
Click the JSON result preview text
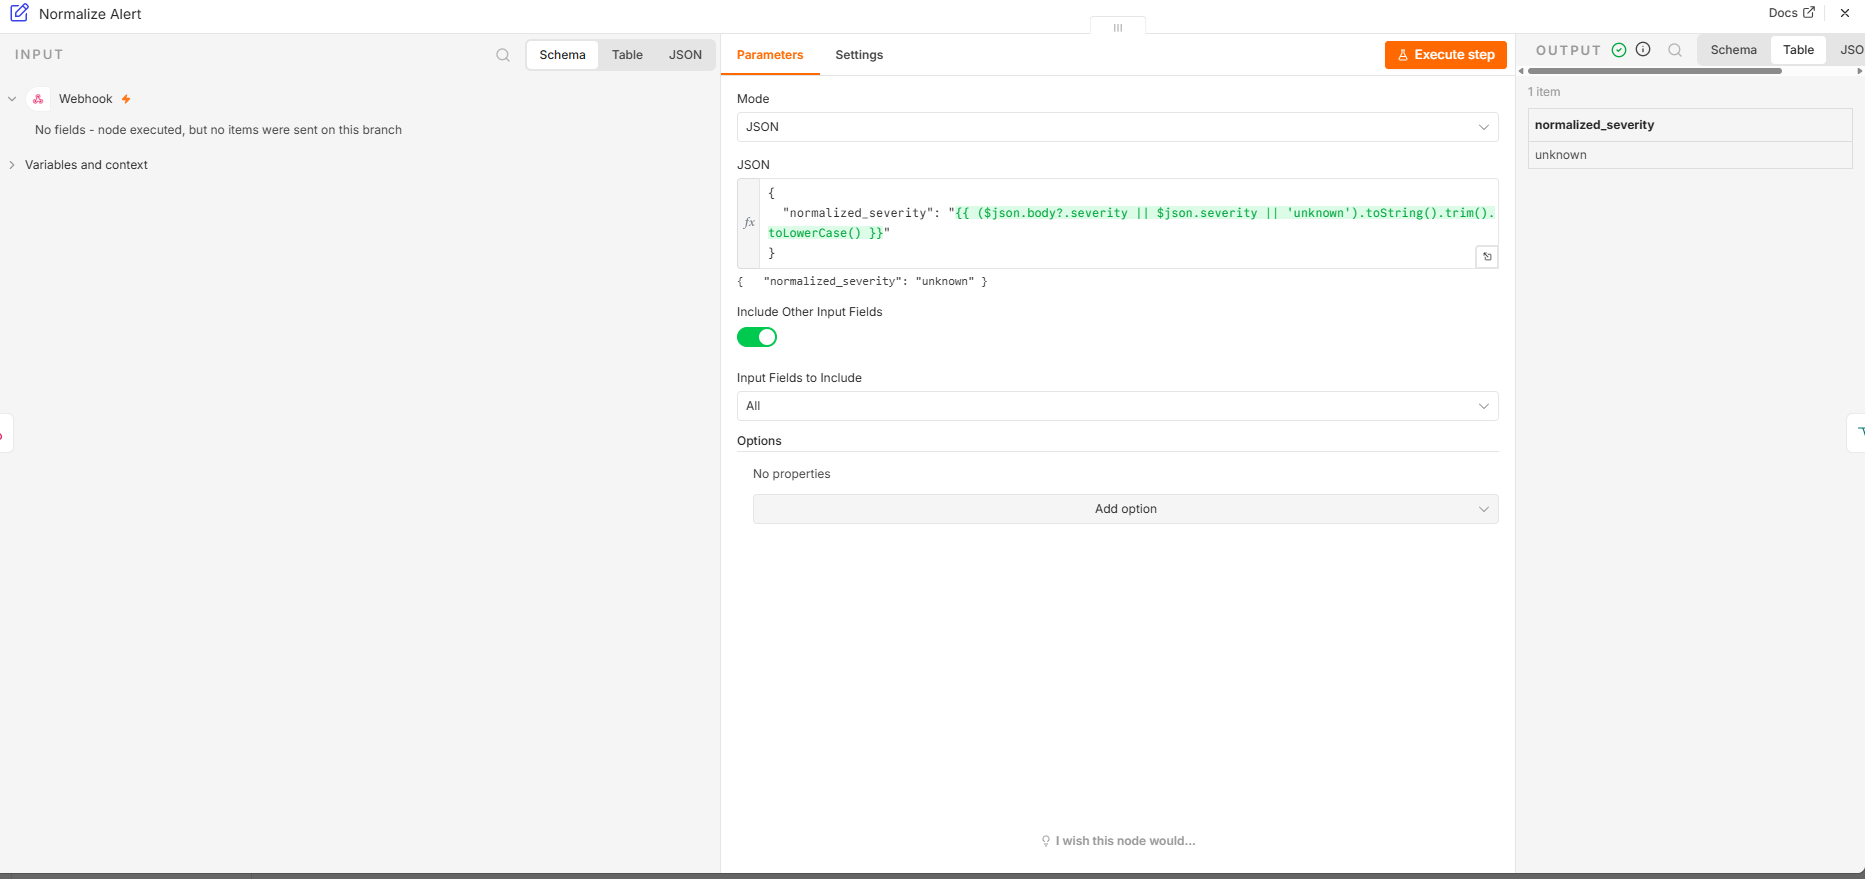point(862,282)
